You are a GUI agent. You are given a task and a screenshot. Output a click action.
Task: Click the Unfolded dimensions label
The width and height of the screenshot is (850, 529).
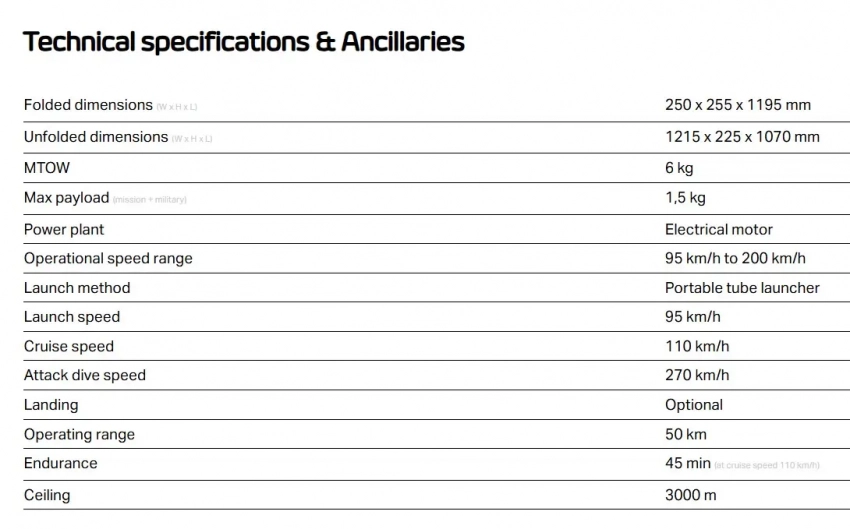click(x=96, y=137)
